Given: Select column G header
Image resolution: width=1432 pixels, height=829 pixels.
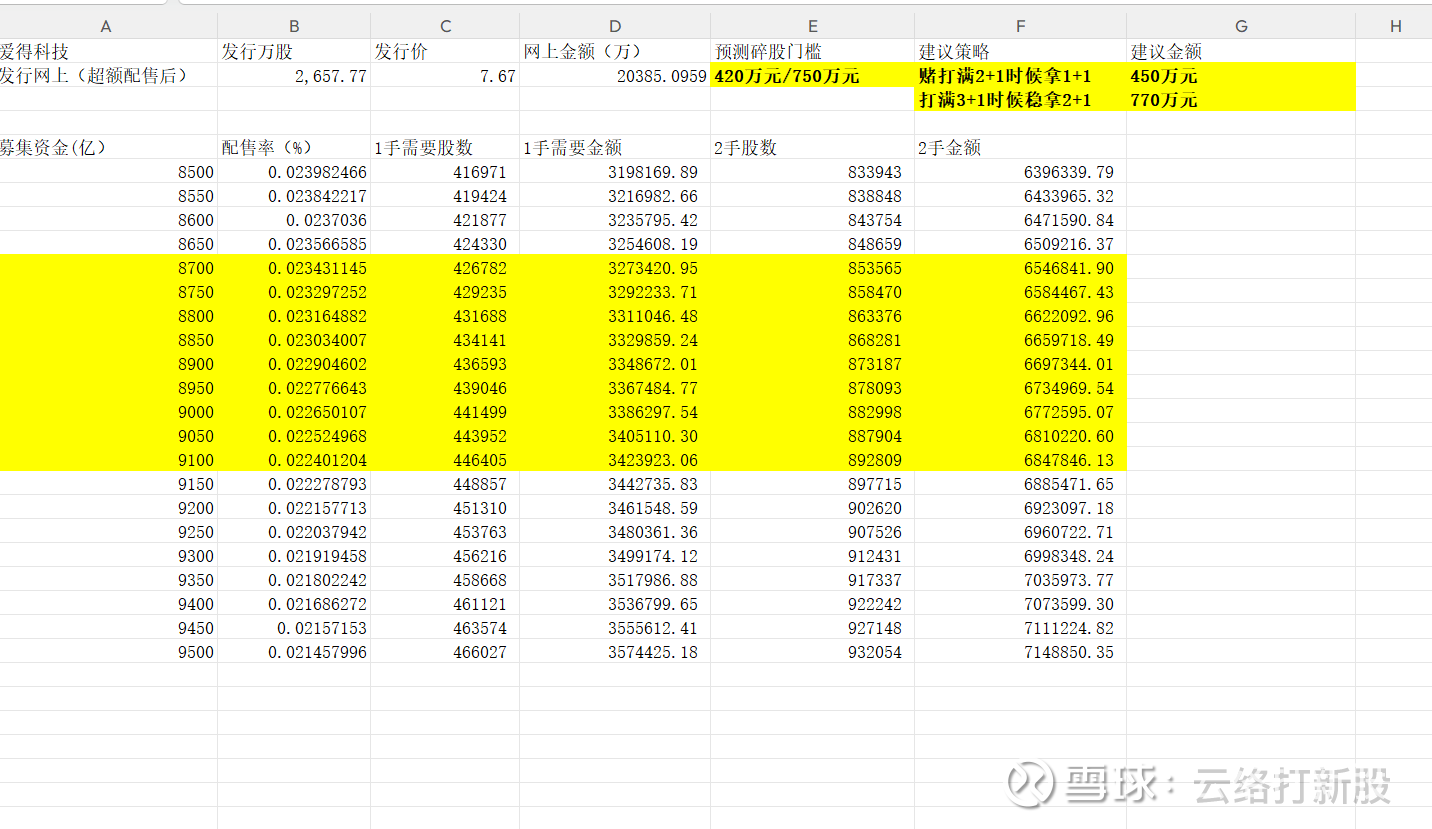Looking at the screenshot, I should [1241, 27].
